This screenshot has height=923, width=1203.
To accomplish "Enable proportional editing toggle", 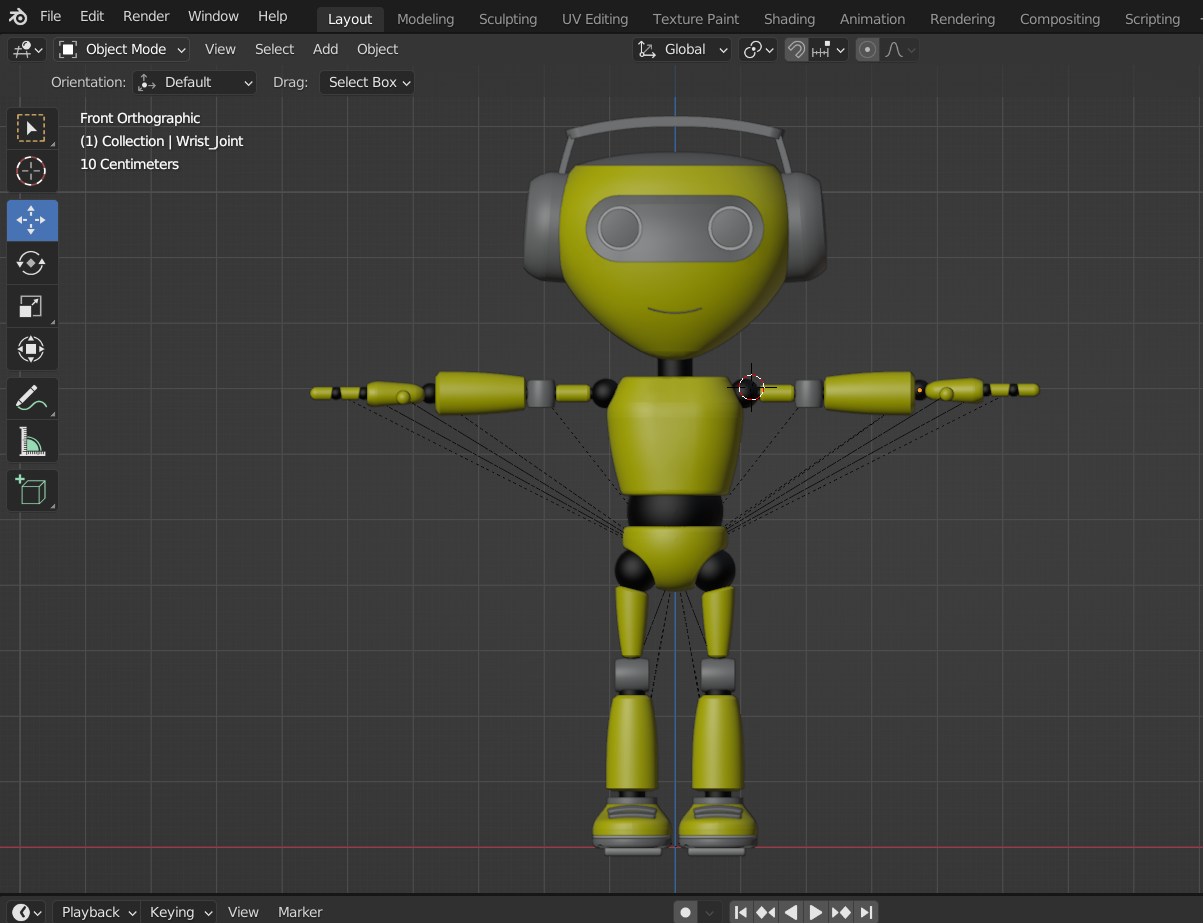I will coord(867,50).
